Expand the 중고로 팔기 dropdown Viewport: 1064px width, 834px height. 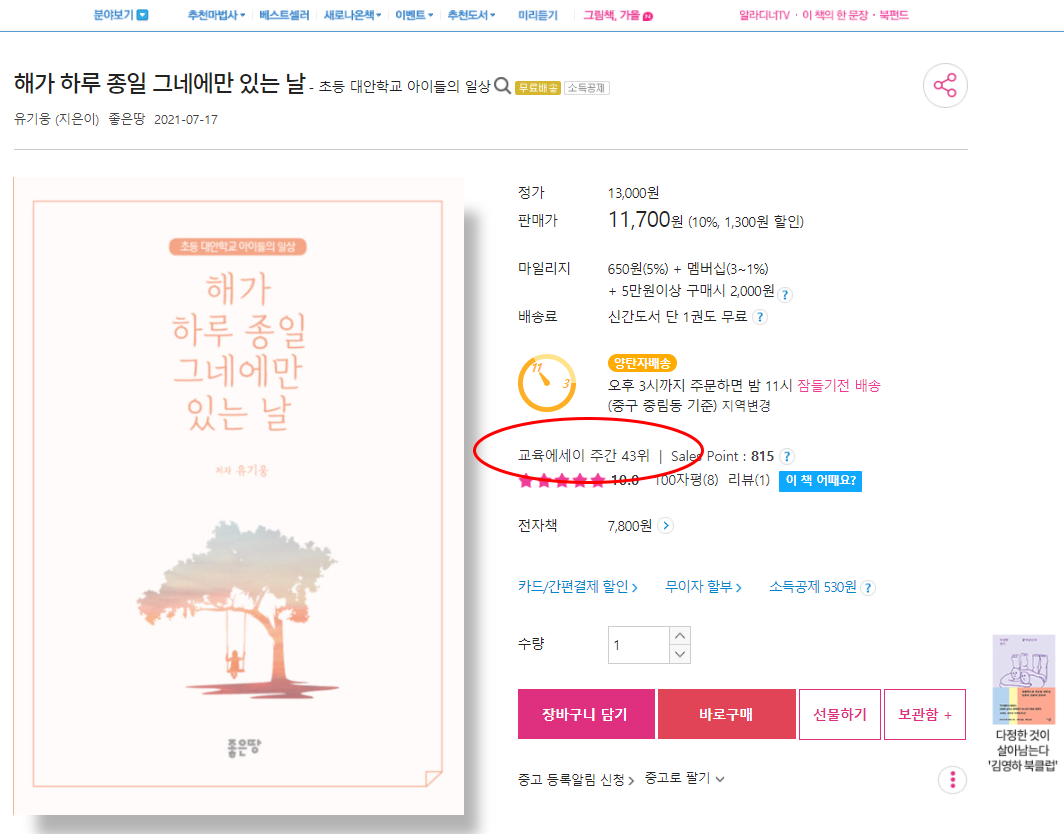coord(684,778)
